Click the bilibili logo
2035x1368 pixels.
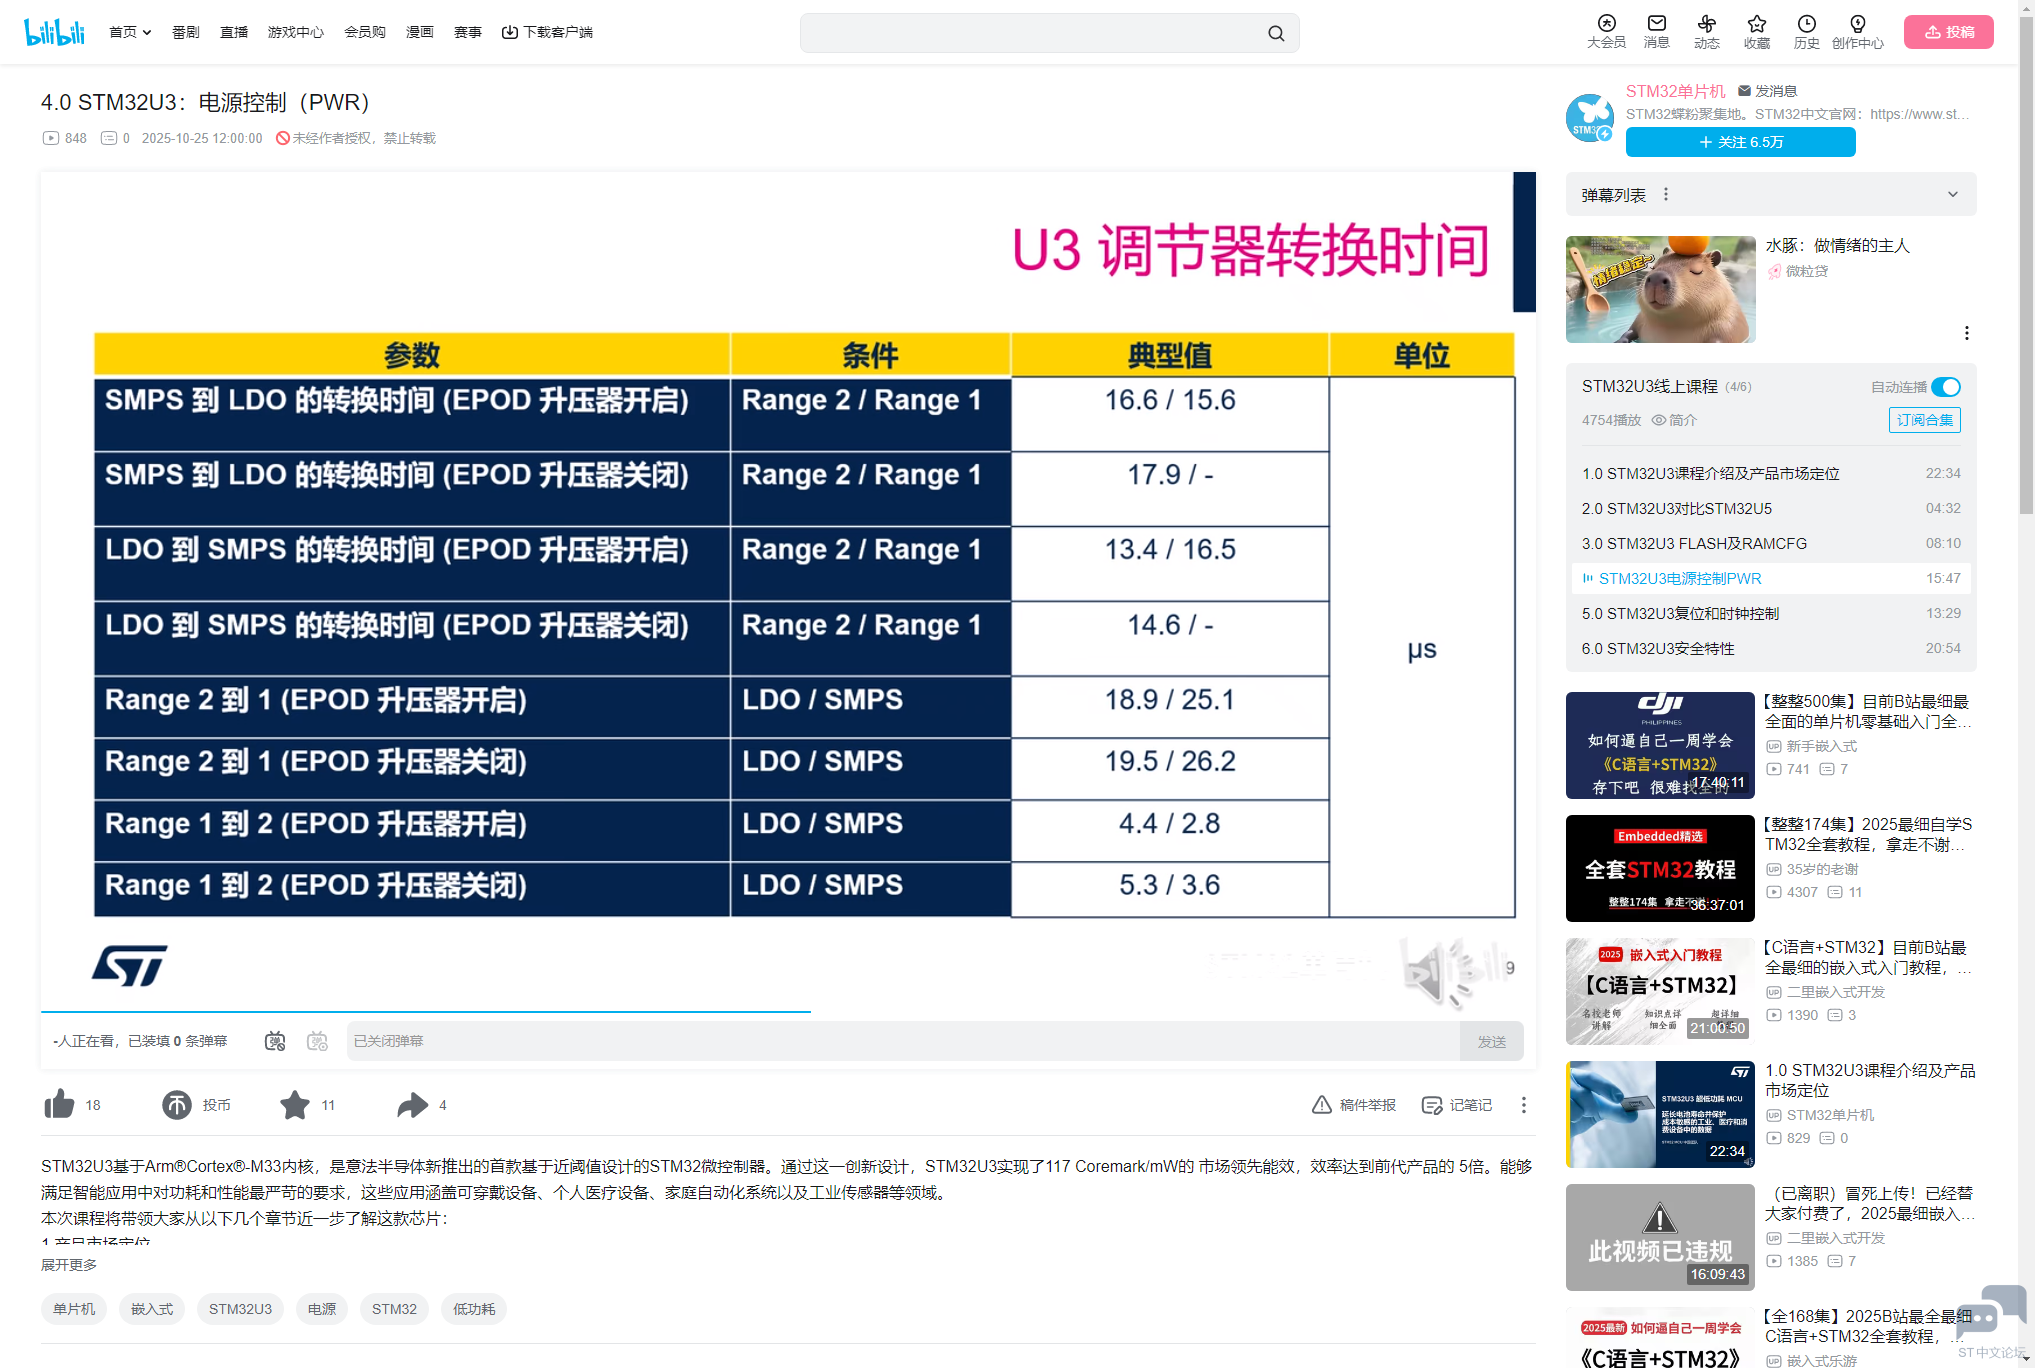click(54, 32)
